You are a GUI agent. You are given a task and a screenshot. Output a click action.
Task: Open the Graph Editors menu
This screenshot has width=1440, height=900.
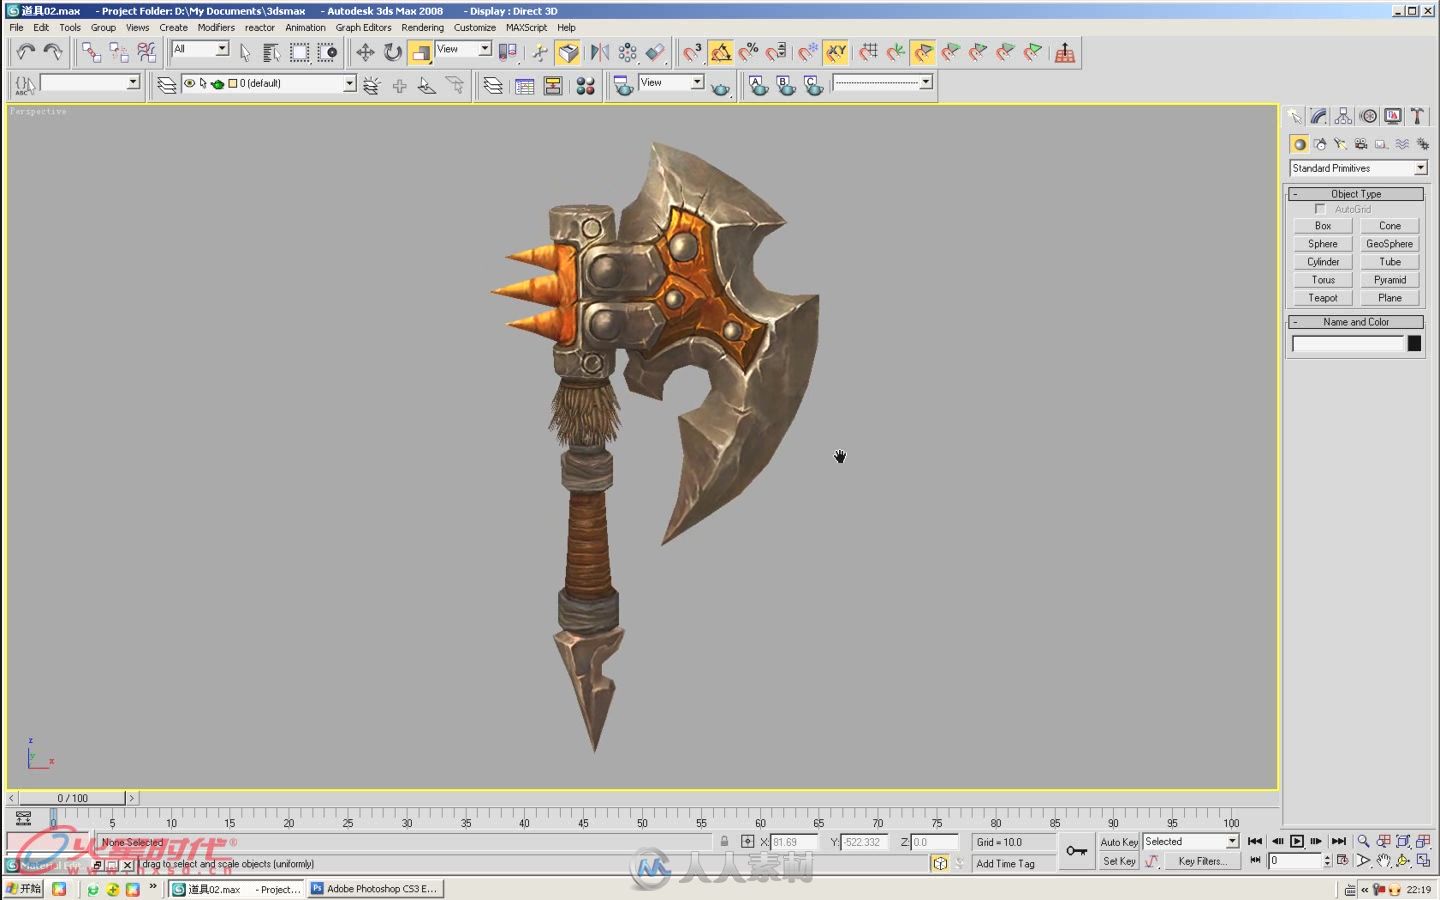tap(363, 27)
